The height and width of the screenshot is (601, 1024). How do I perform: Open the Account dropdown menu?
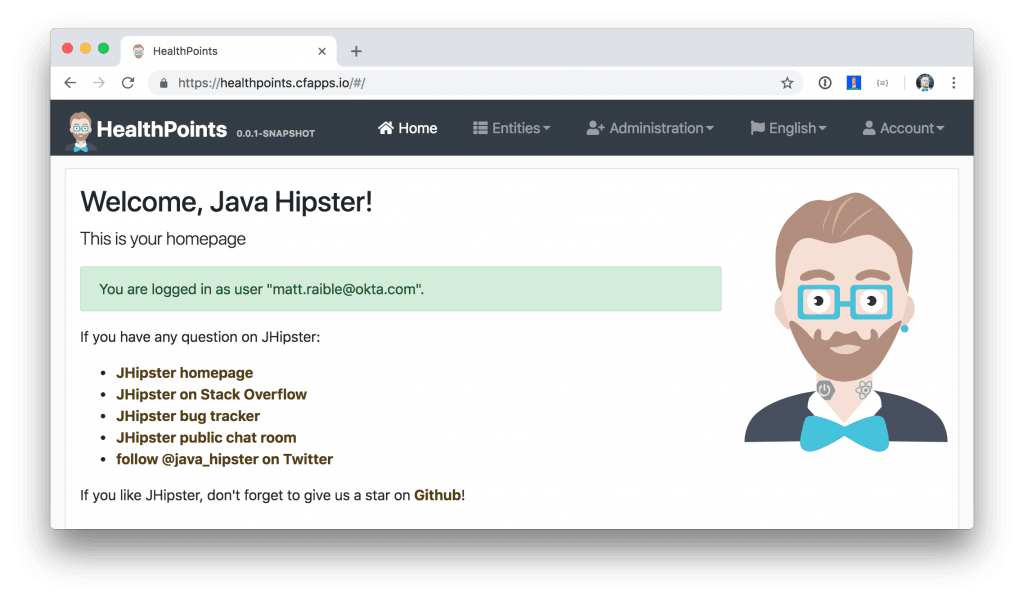point(903,128)
